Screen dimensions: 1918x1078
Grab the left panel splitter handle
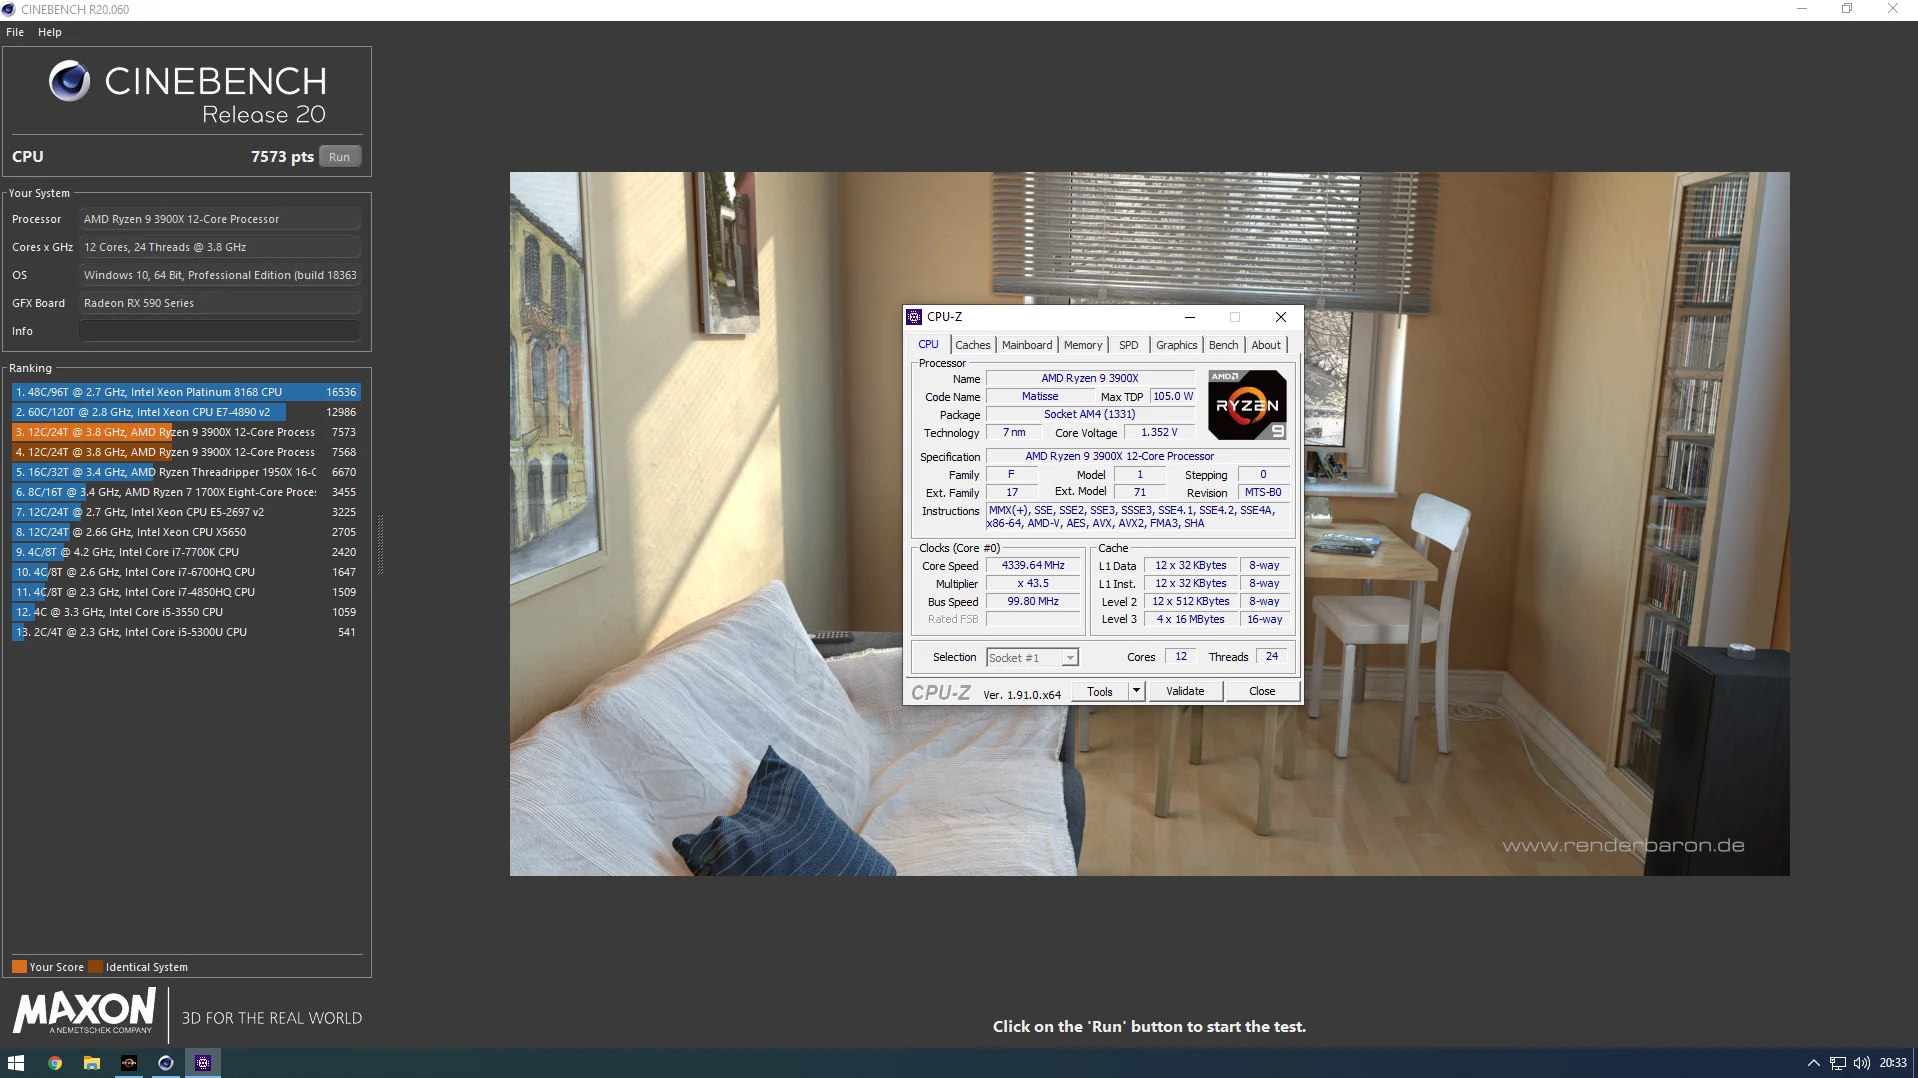point(380,545)
